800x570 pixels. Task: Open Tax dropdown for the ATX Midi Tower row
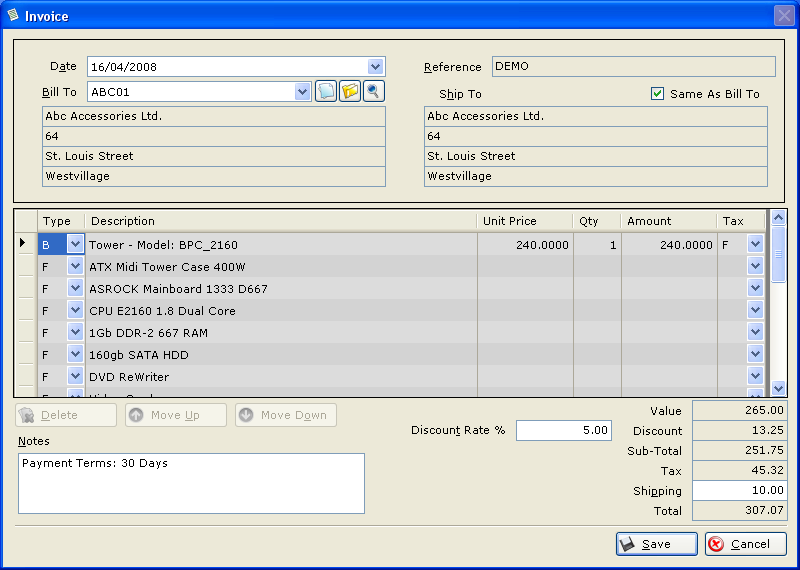click(755, 267)
